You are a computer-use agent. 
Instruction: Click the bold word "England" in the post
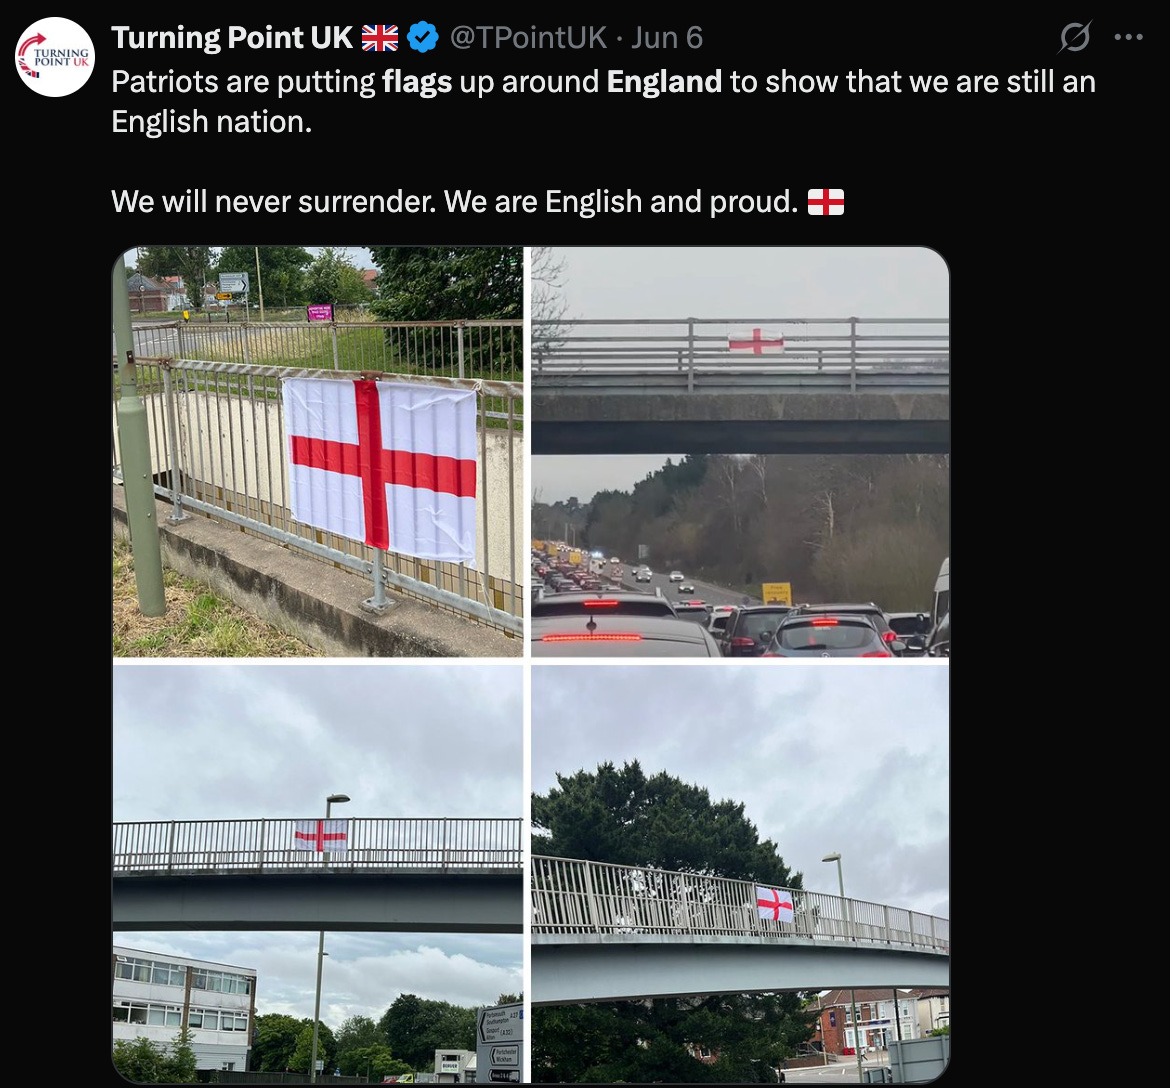pyautogui.click(x=664, y=82)
